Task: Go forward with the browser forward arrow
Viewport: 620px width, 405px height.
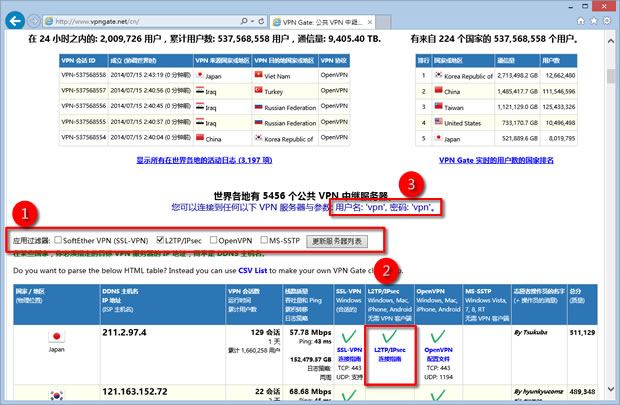Action: (34, 21)
